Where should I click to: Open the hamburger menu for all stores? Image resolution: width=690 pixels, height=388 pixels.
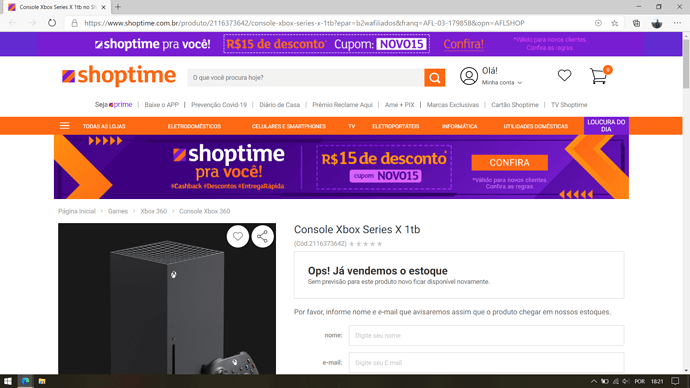65,126
